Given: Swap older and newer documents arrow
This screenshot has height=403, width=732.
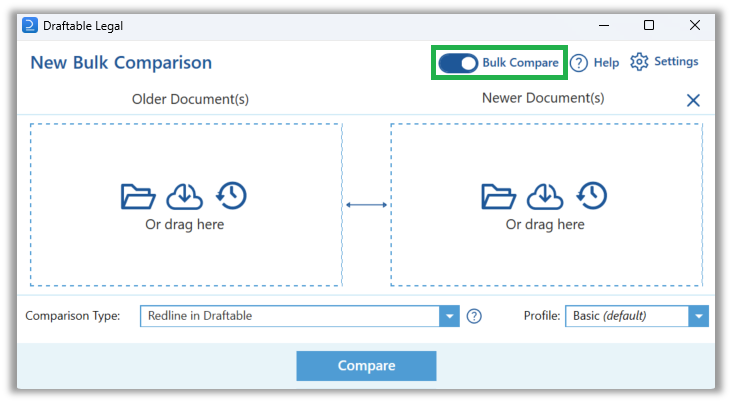Looking at the screenshot, I should [x=366, y=205].
